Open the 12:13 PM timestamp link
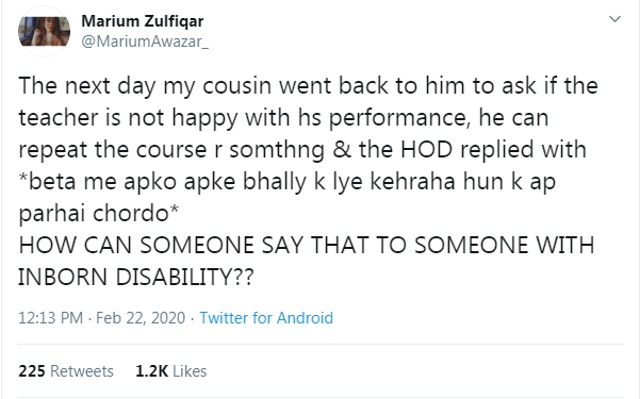Image resolution: width=640 pixels, height=399 pixels. point(51,318)
